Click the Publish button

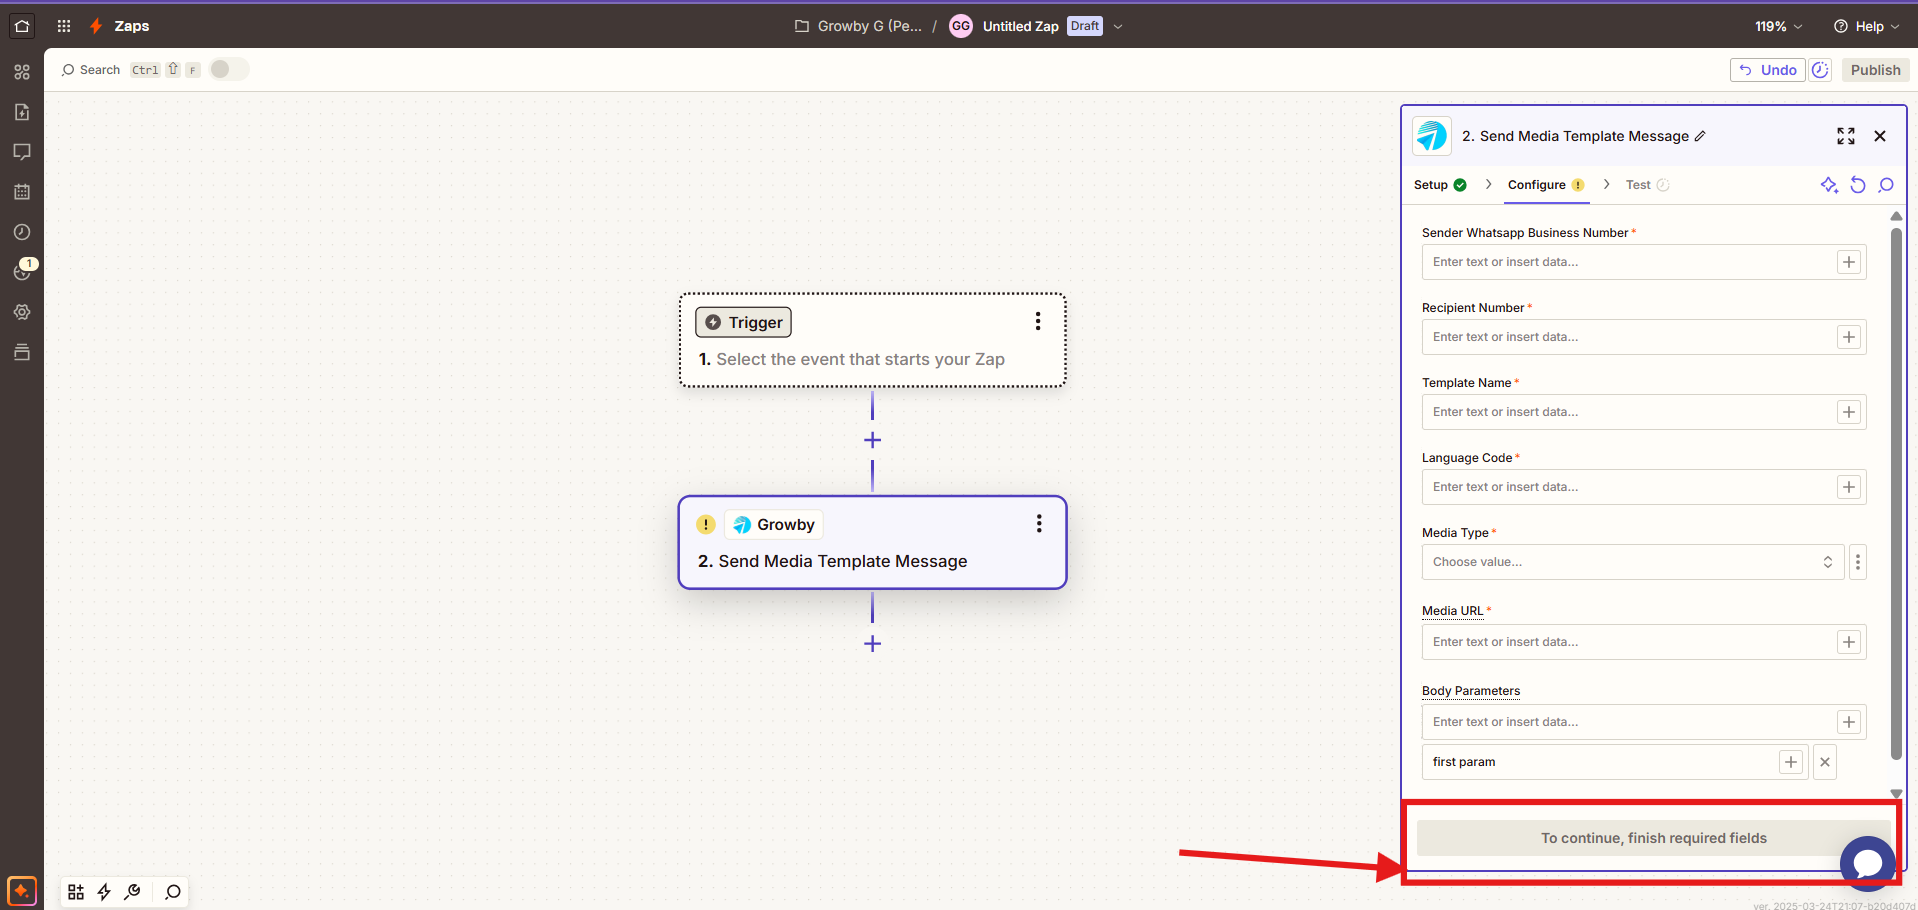1875,70
